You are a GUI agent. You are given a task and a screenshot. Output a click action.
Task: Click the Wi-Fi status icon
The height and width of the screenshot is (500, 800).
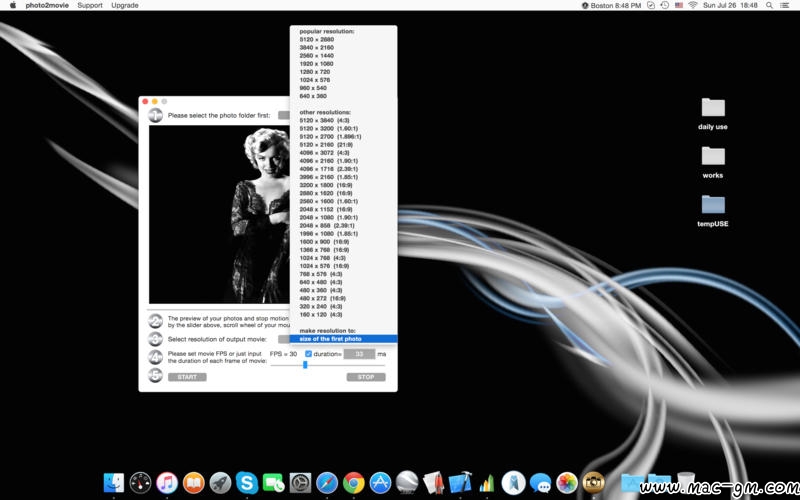coord(692,5)
